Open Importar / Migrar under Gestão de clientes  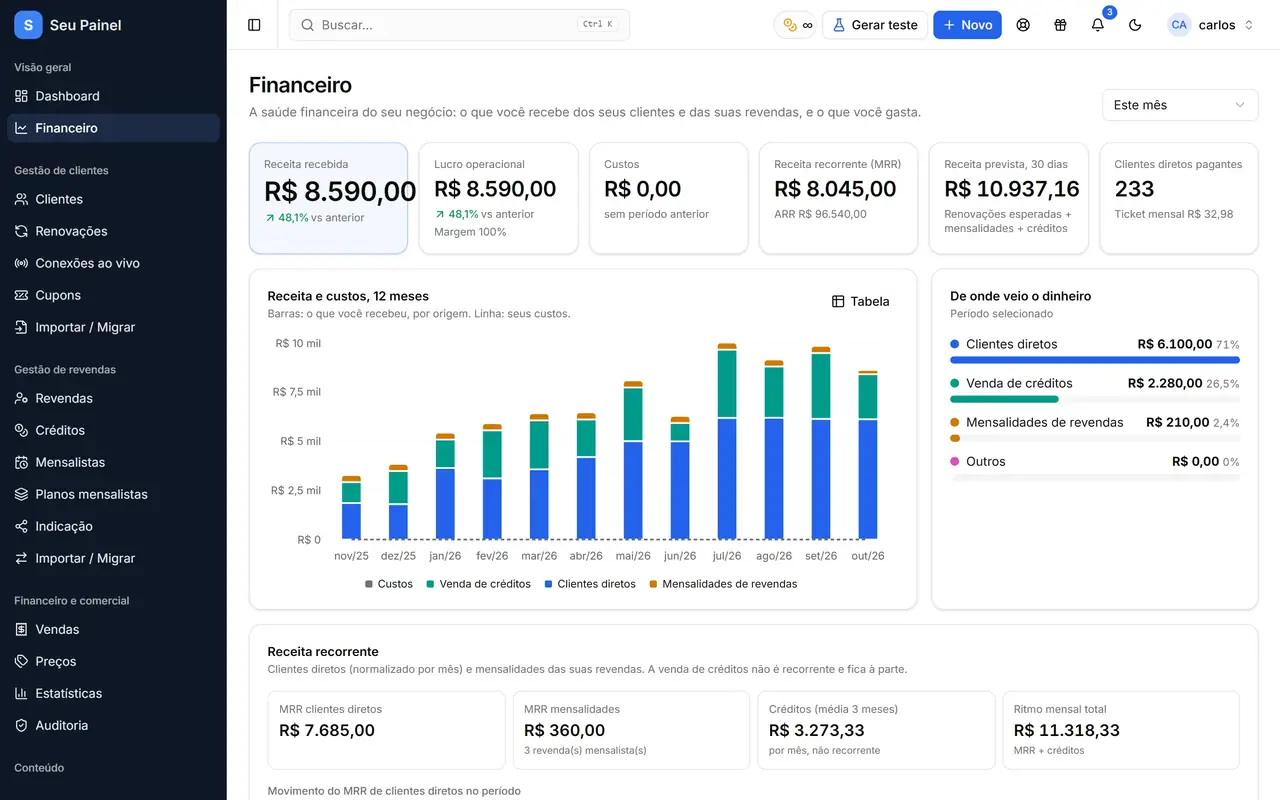113,327
